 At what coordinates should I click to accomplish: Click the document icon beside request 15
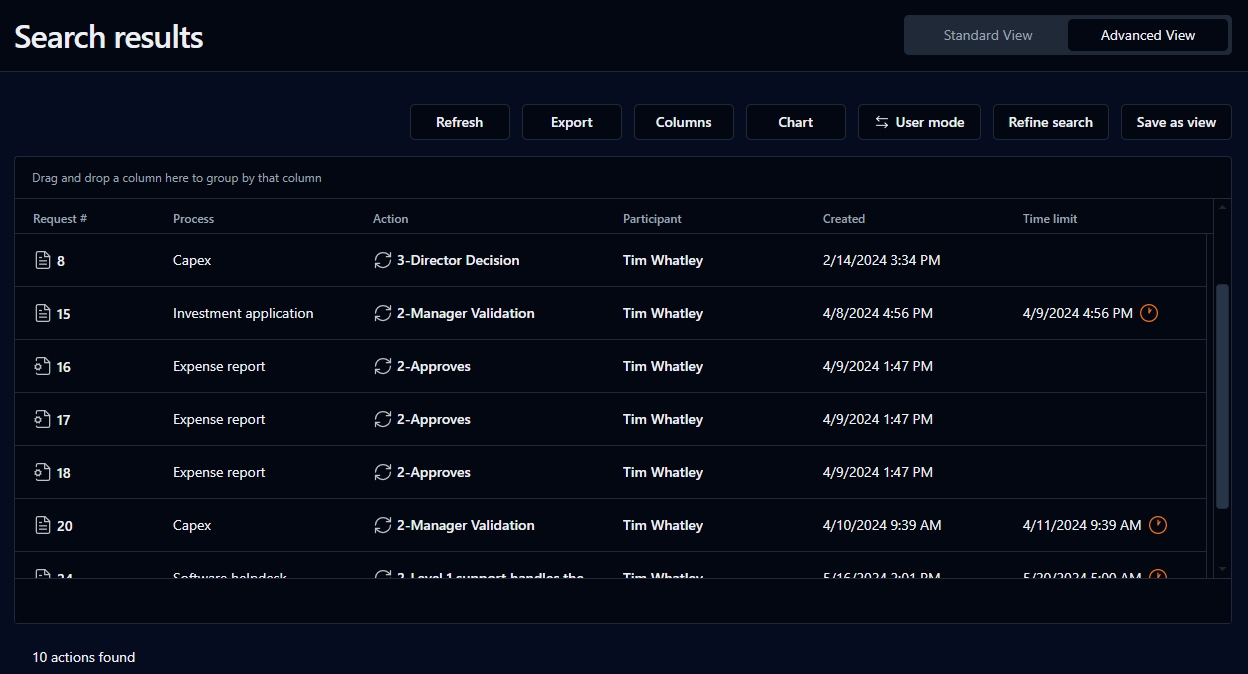click(42, 314)
